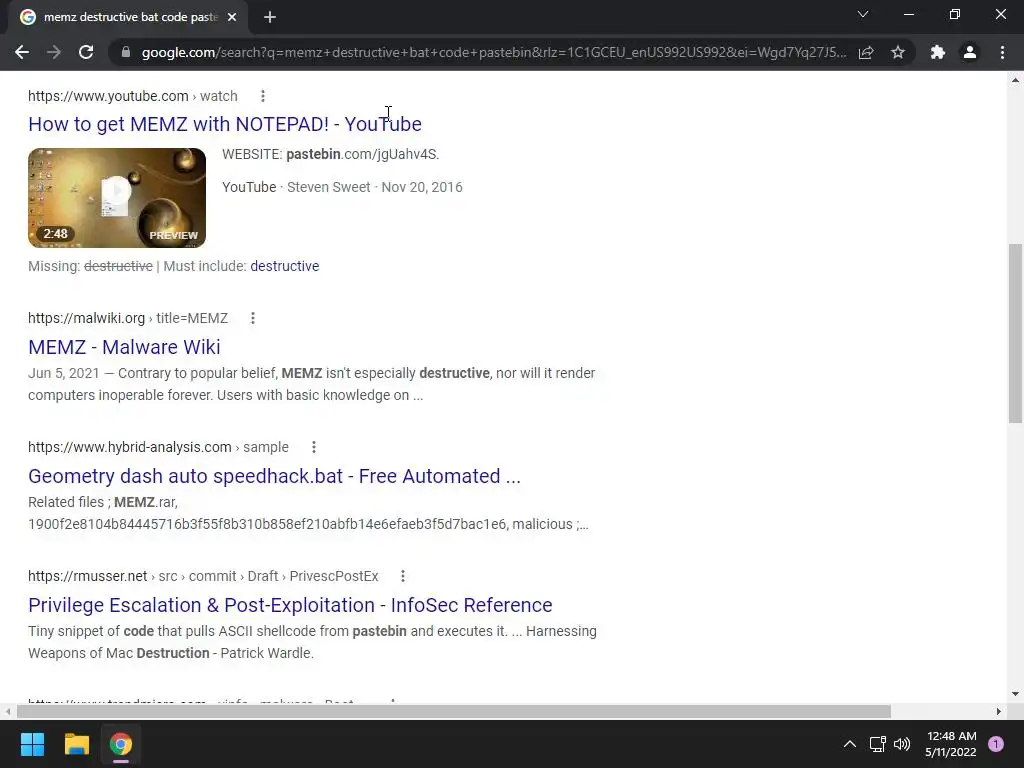
Task: Open Geometry dash auto speedhack.bat result
Action: pos(274,476)
